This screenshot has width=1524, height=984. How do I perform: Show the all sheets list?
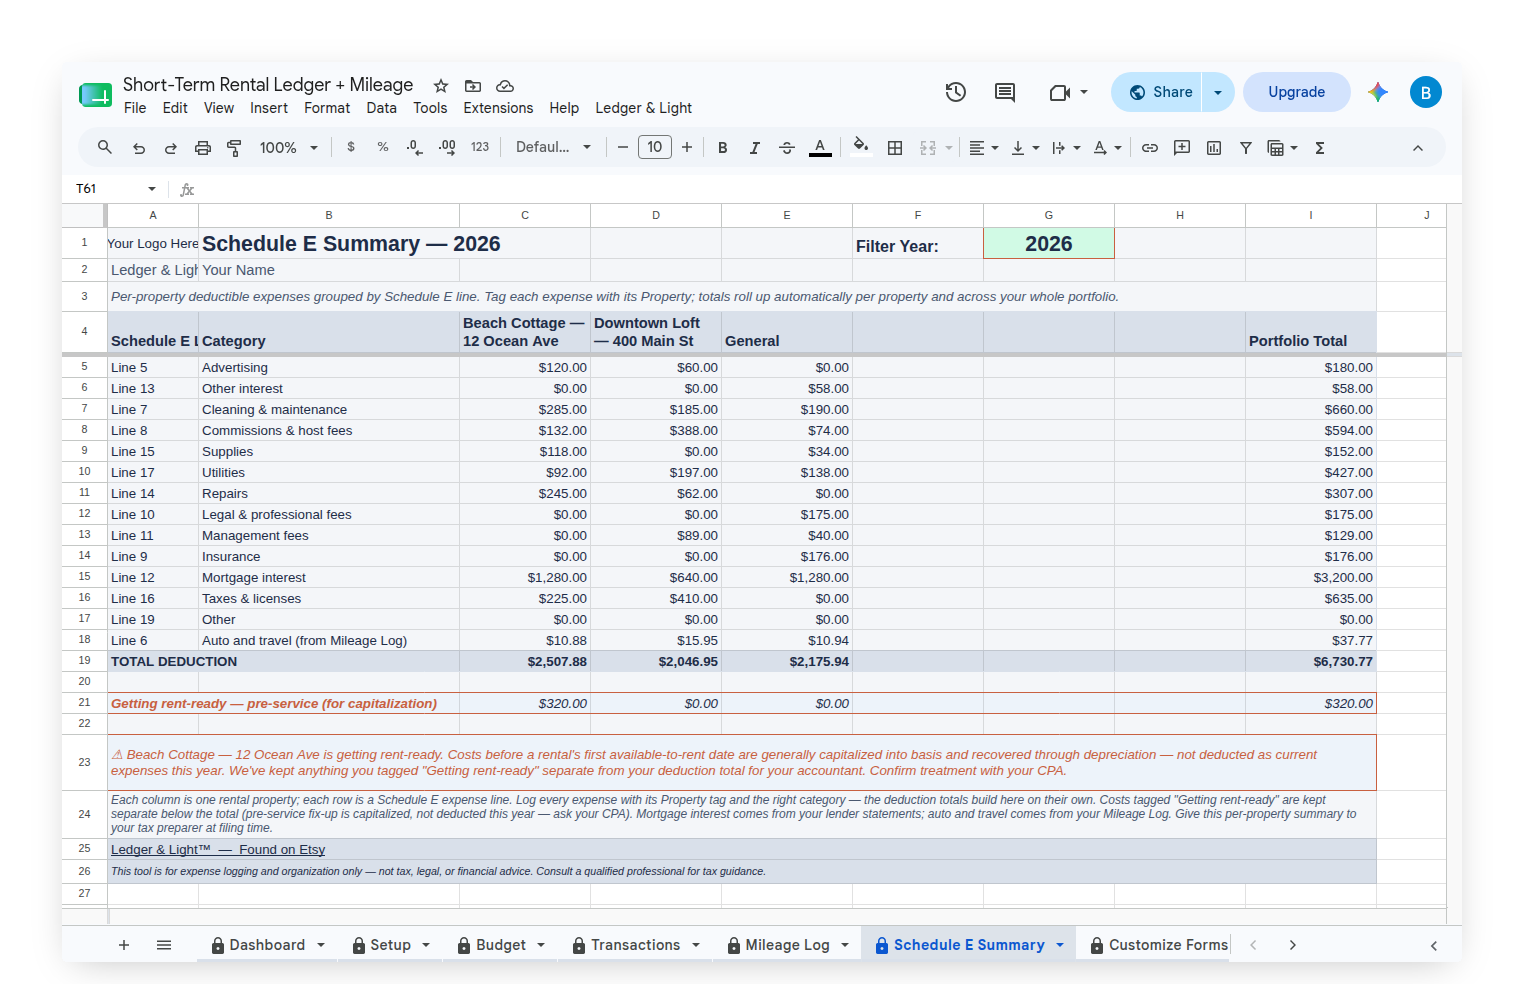pyautogui.click(x=164, y=945)
